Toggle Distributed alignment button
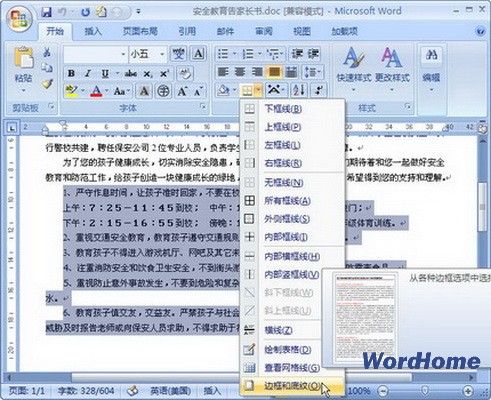The image size is (491, 400). tap(291, 72)
